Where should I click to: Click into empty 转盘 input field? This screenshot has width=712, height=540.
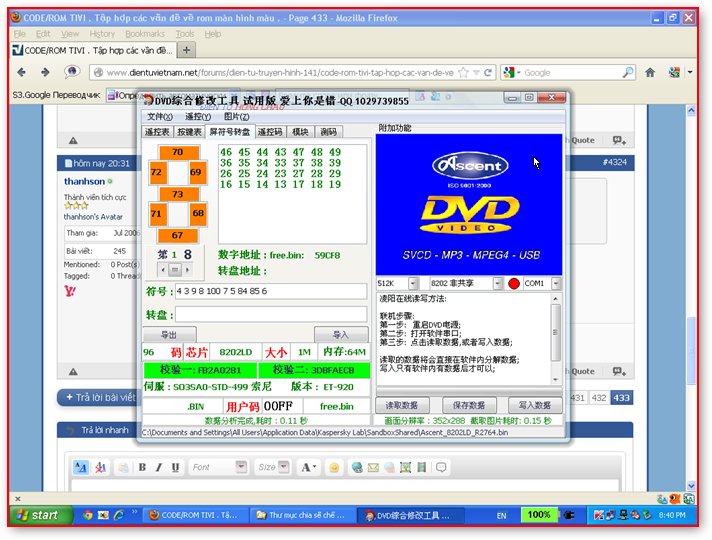click(x=271, y=314)
